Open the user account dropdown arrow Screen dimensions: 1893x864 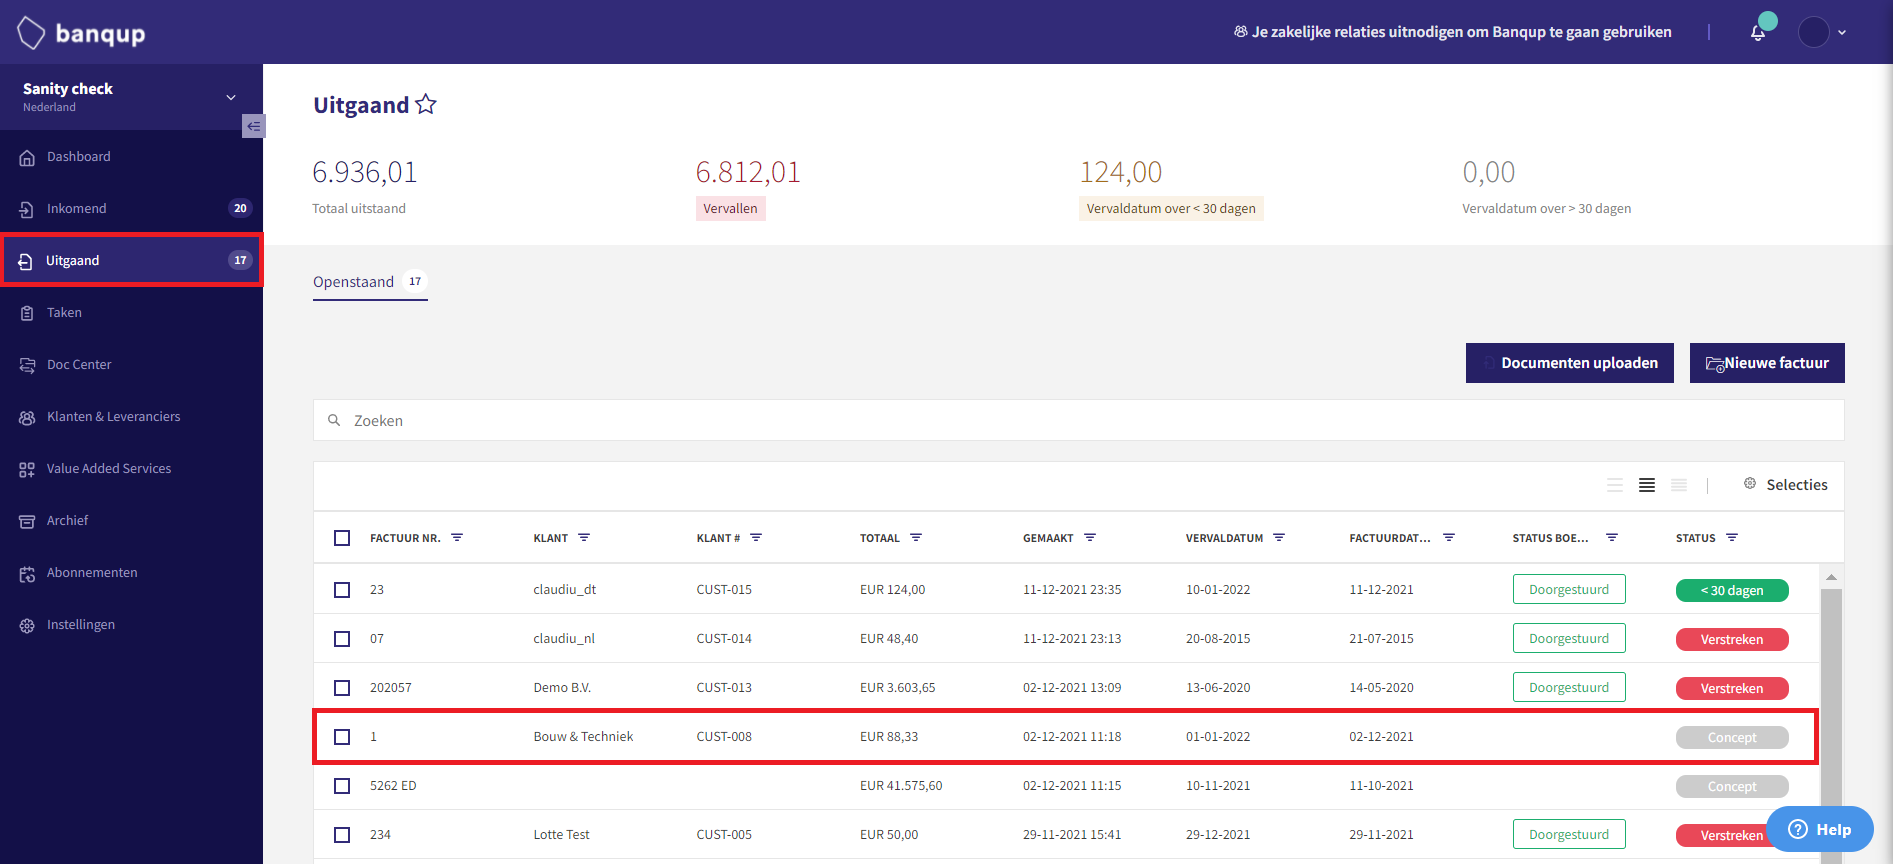coord(1842,33)
